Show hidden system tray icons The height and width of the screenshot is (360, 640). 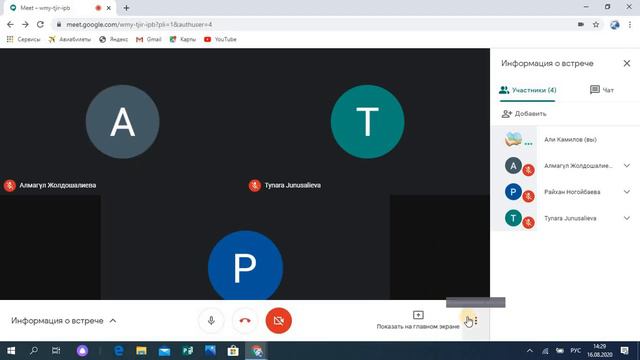pyautogui.click(x=529, y=351)
